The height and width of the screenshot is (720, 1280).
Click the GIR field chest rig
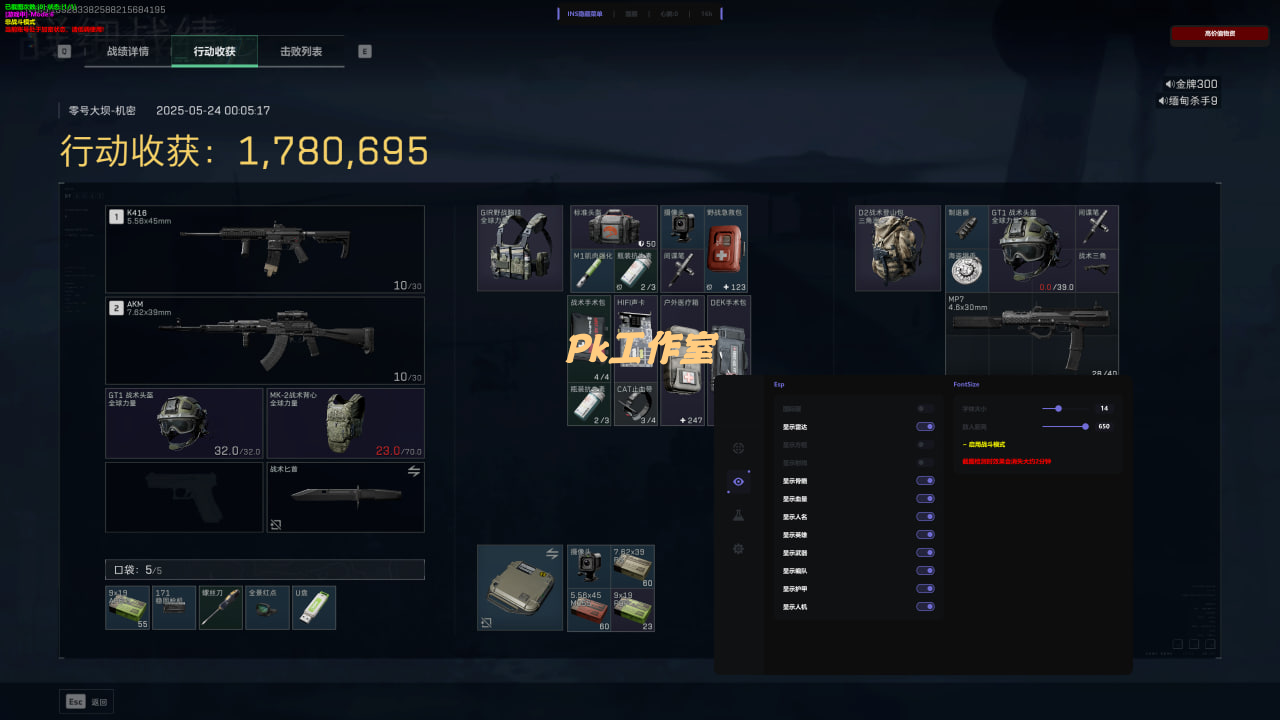point(520,248)
